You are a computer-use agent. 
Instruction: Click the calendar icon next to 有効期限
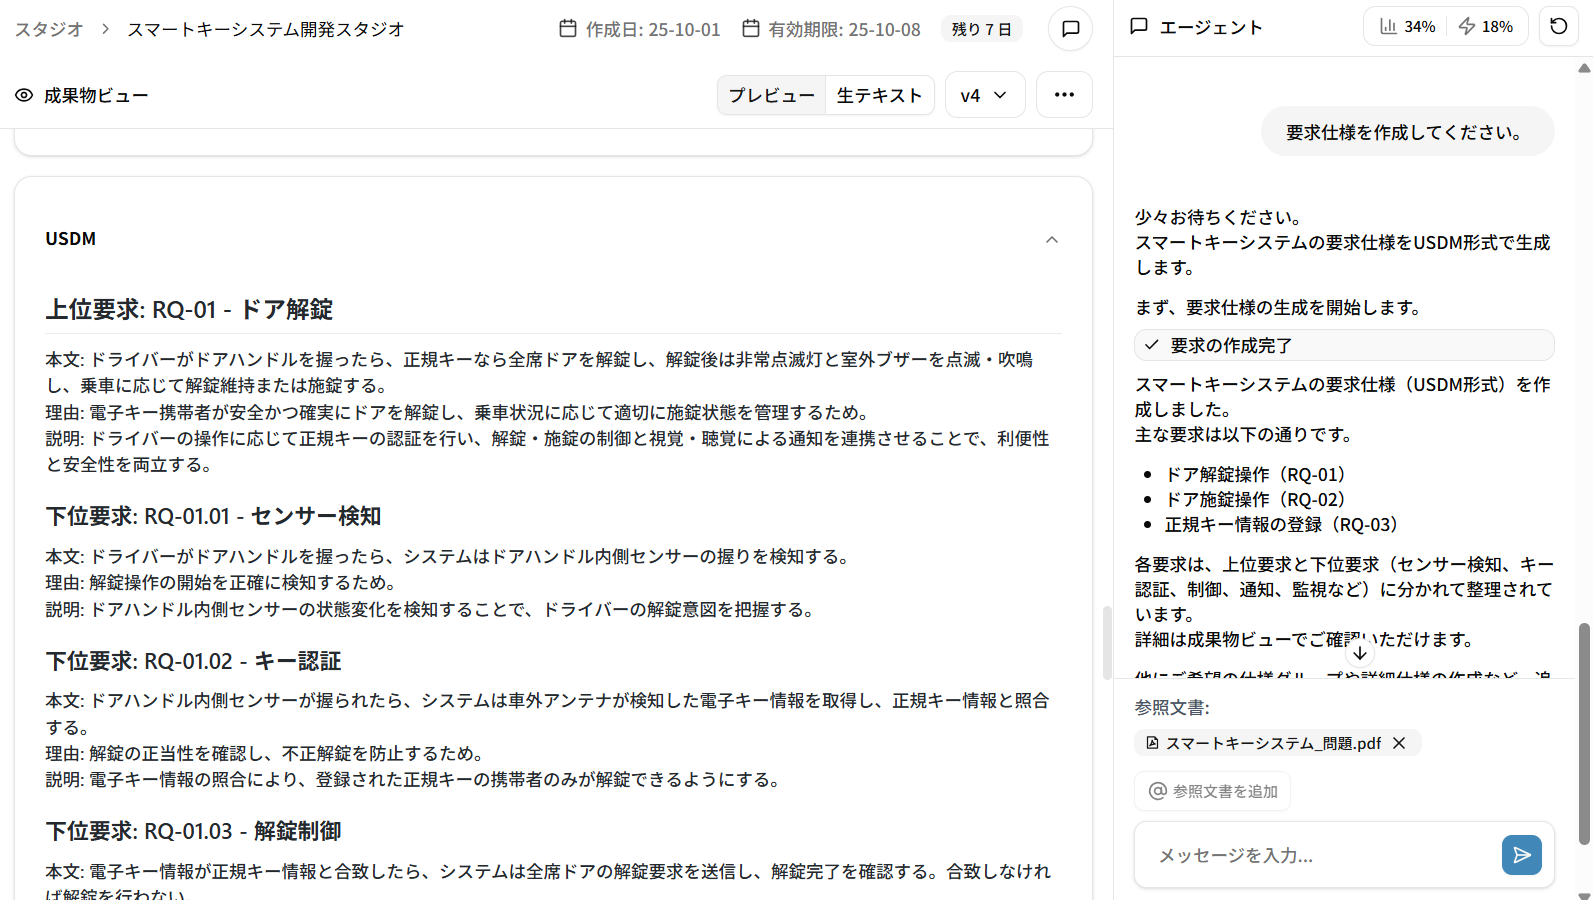pyautogui.click(x=751, y=29)
